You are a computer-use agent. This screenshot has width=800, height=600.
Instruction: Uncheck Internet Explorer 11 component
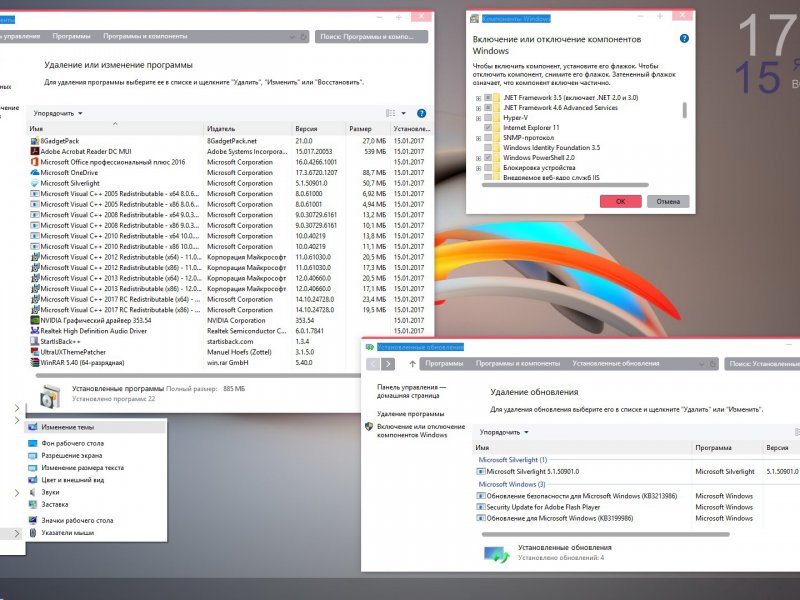pyautogui.click(x=488, y=128)
